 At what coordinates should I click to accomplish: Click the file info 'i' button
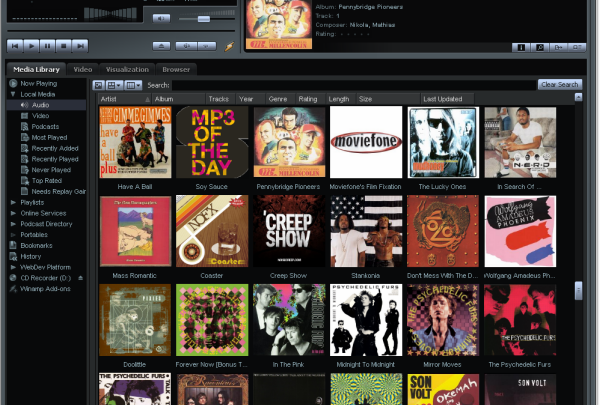tap(521, 47)
